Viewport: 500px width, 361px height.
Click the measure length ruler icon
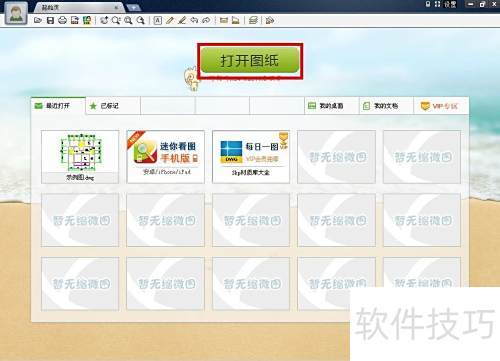pos(224,21)
